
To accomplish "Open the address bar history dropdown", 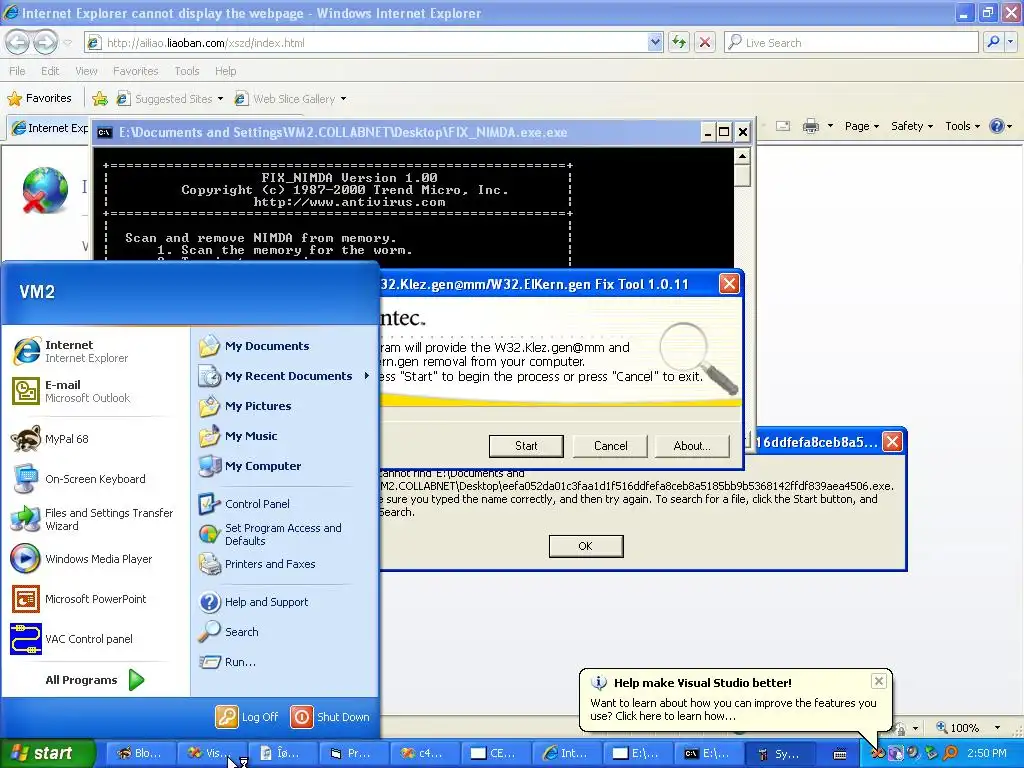I will click(655, 43).
